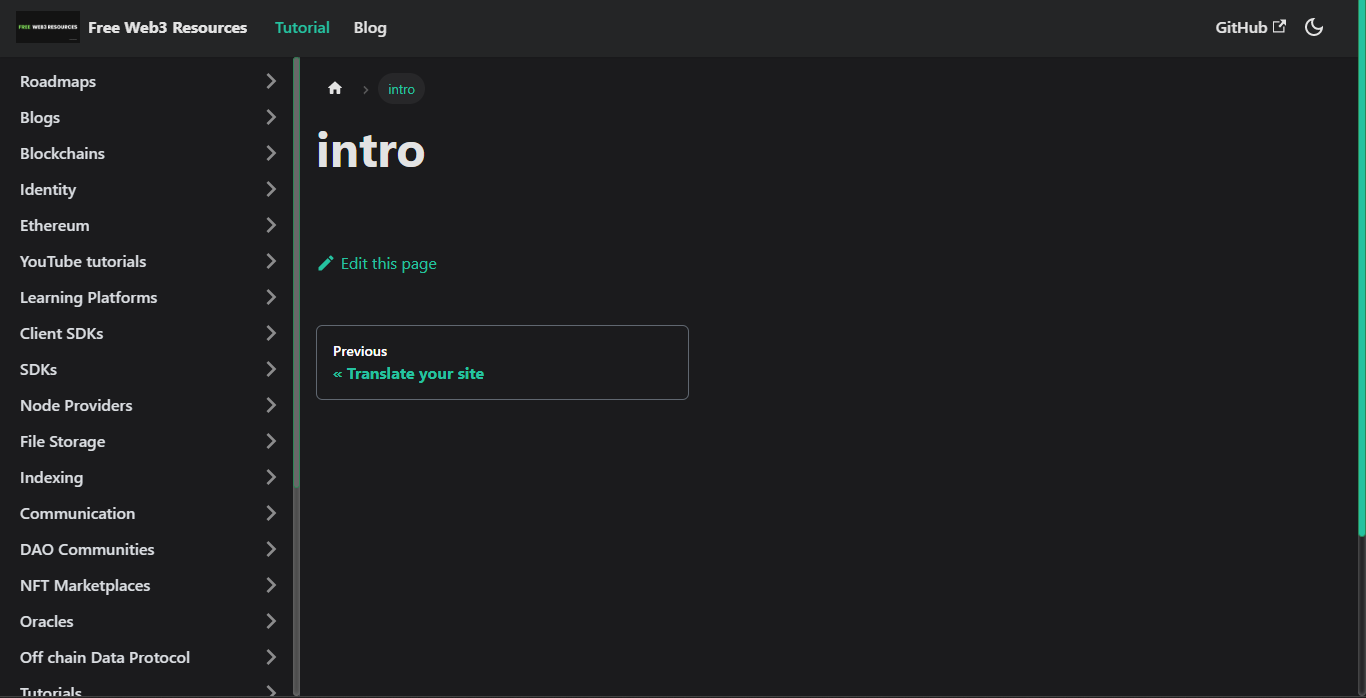Open the GitHub external link
The height and width of the screenshot is (698, 1366).
click(x=1250, y=28)
